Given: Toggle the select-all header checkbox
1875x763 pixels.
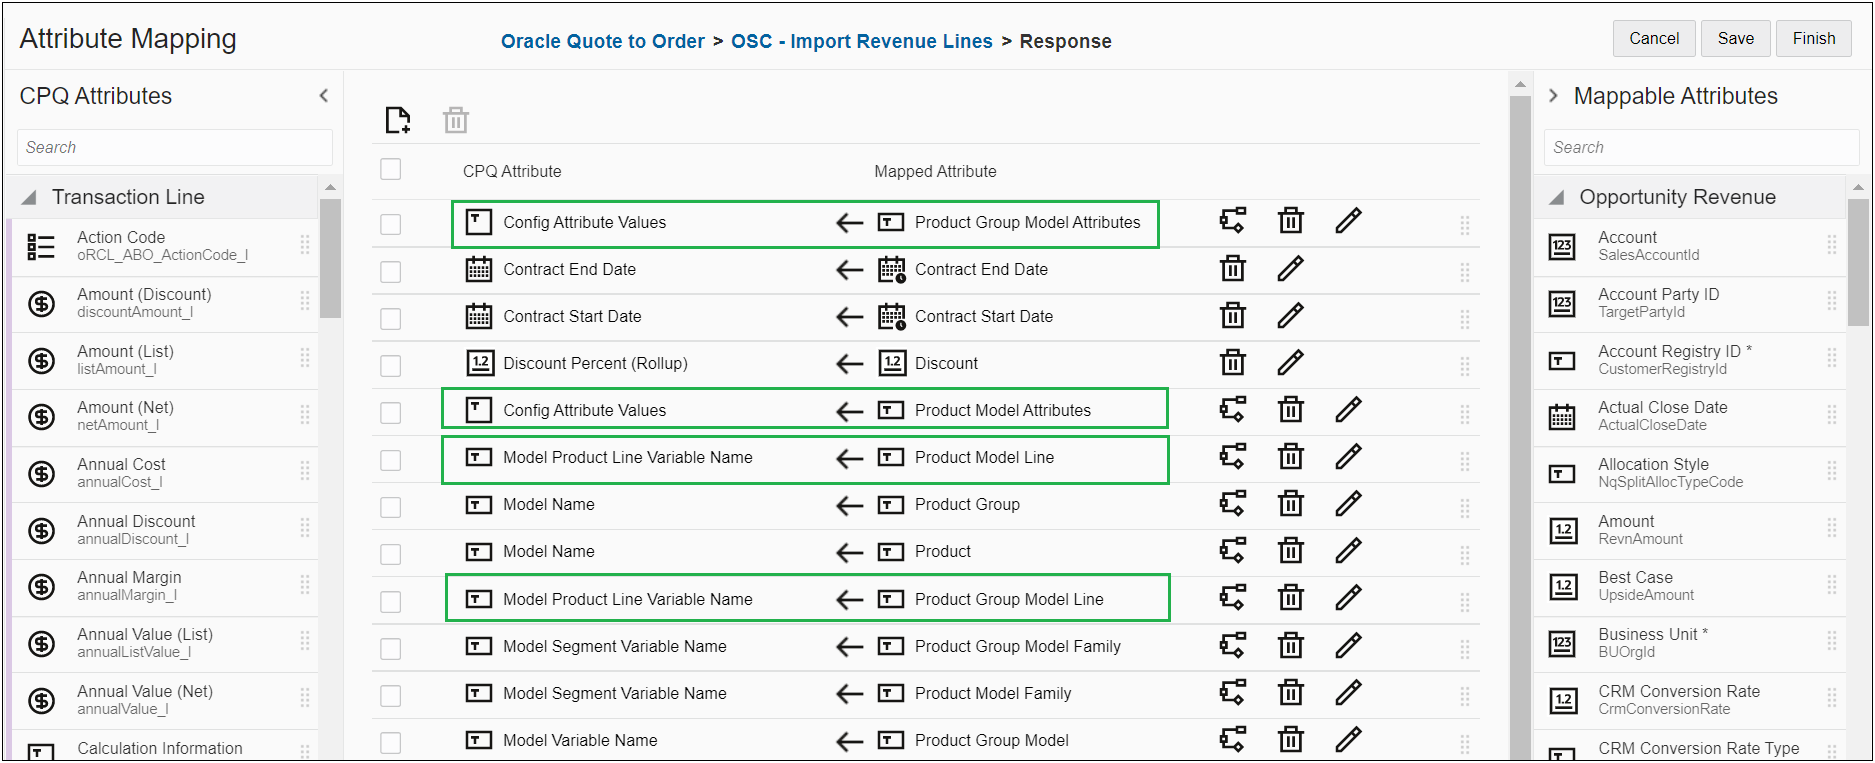Looking at the screenshot, I should [391, 169].
